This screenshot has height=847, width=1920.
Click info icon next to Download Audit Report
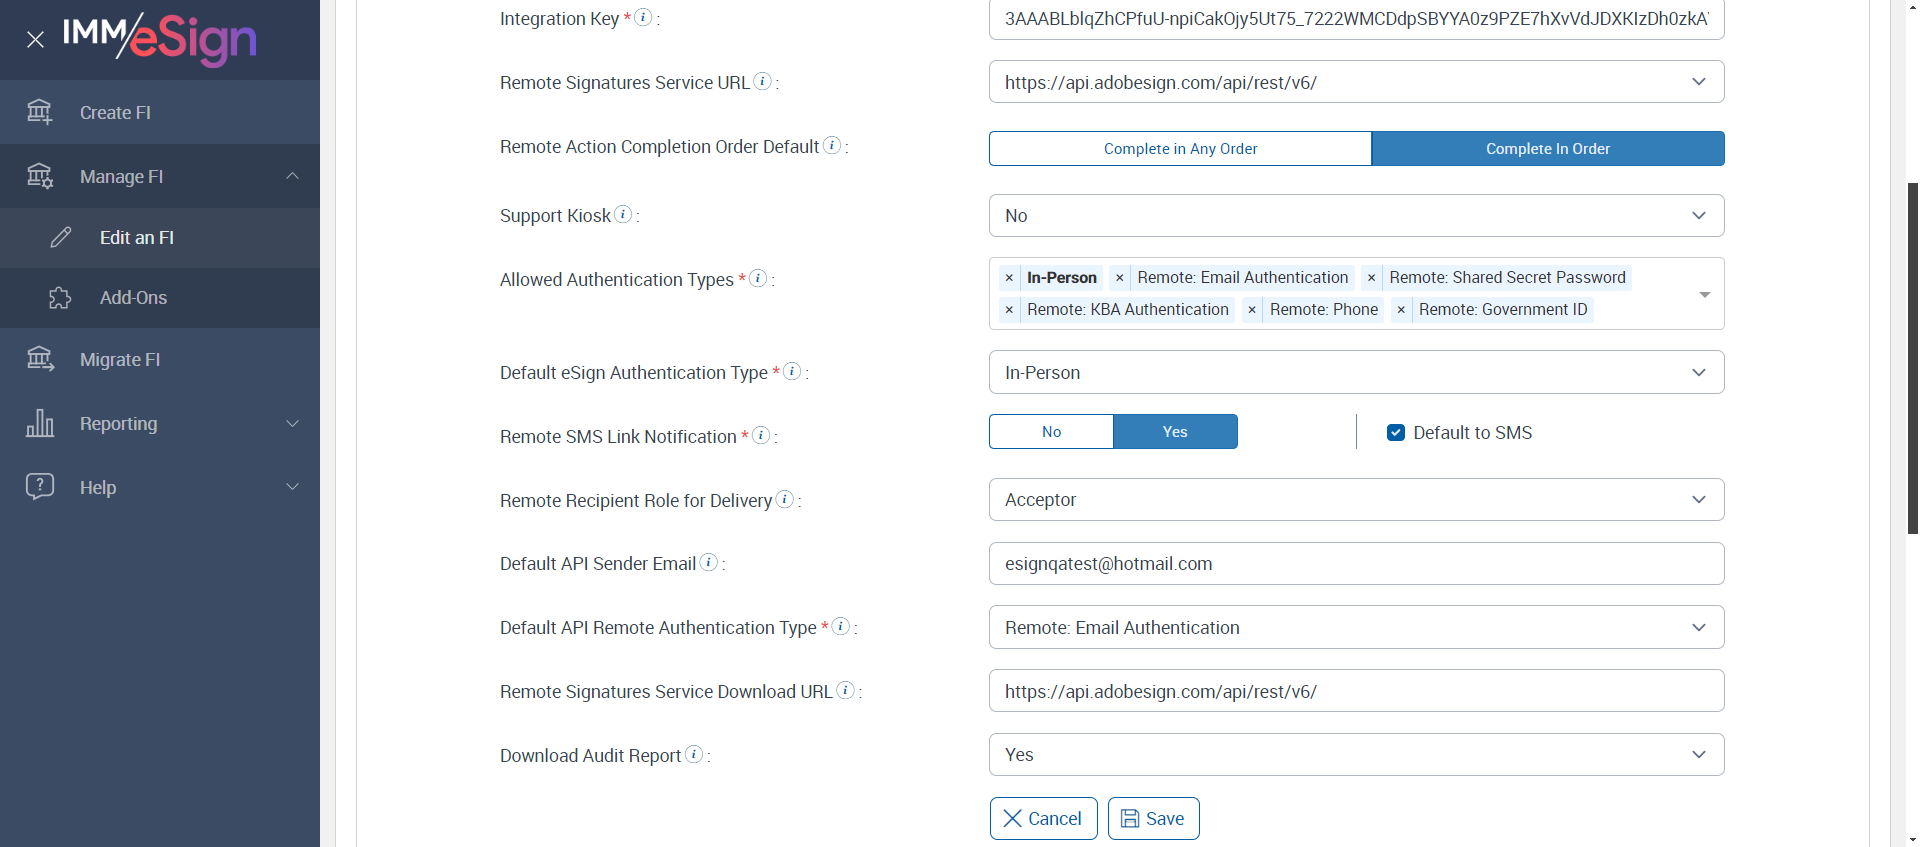click(694, 754)
